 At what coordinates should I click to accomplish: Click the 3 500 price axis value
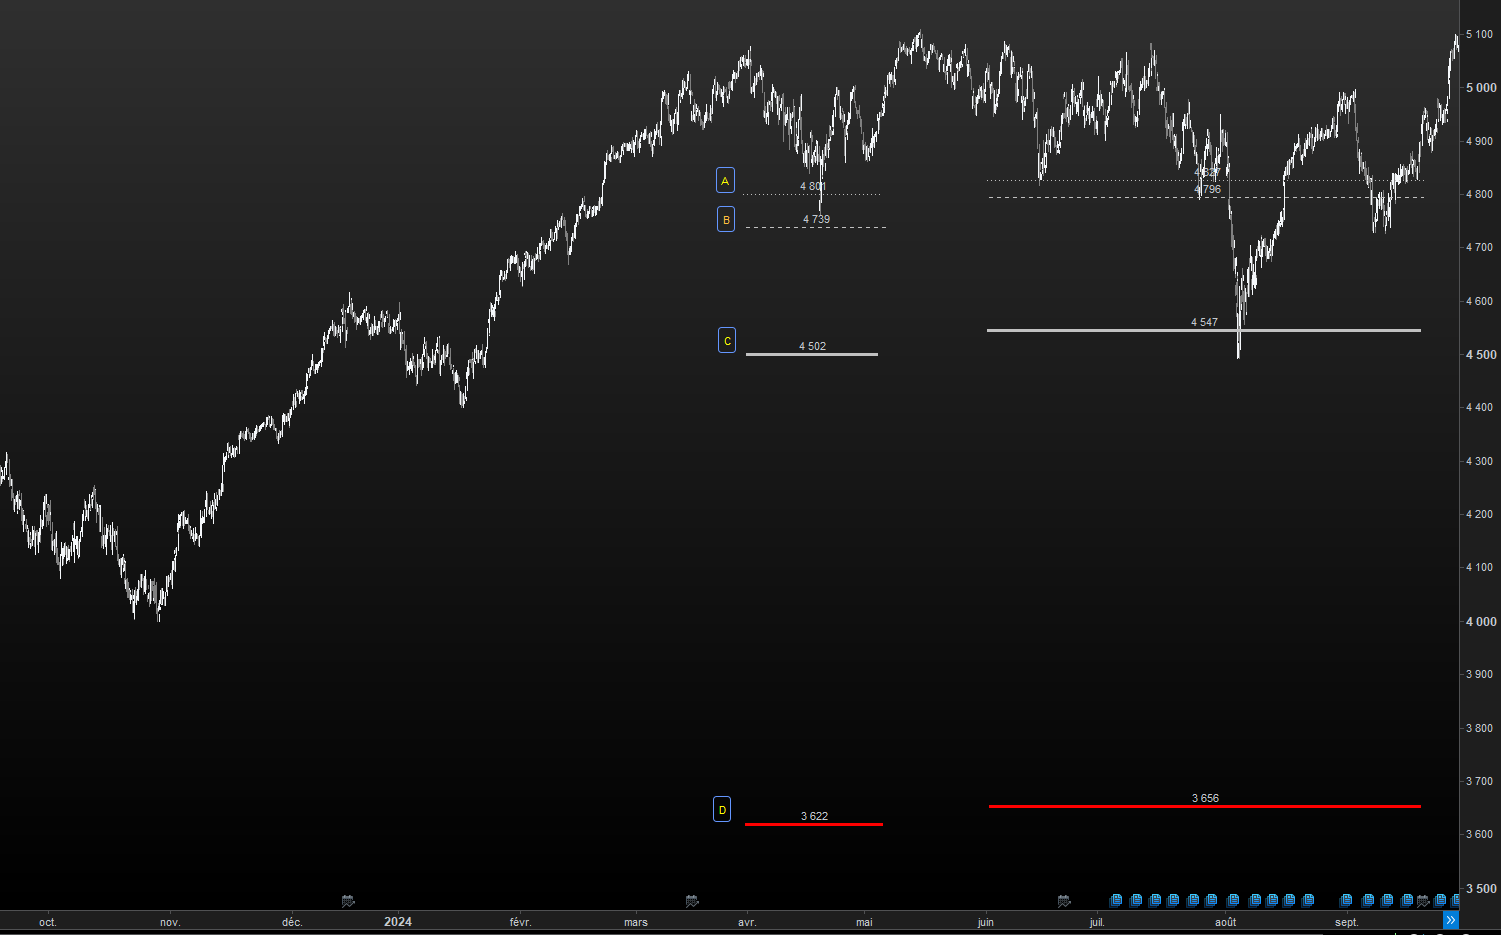point(1481,889)
